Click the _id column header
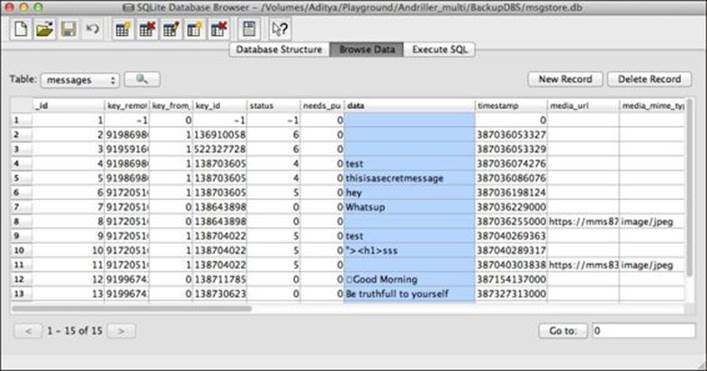This screenshot has height=371, width=707. pyautogui.click(x=68, y=105)
